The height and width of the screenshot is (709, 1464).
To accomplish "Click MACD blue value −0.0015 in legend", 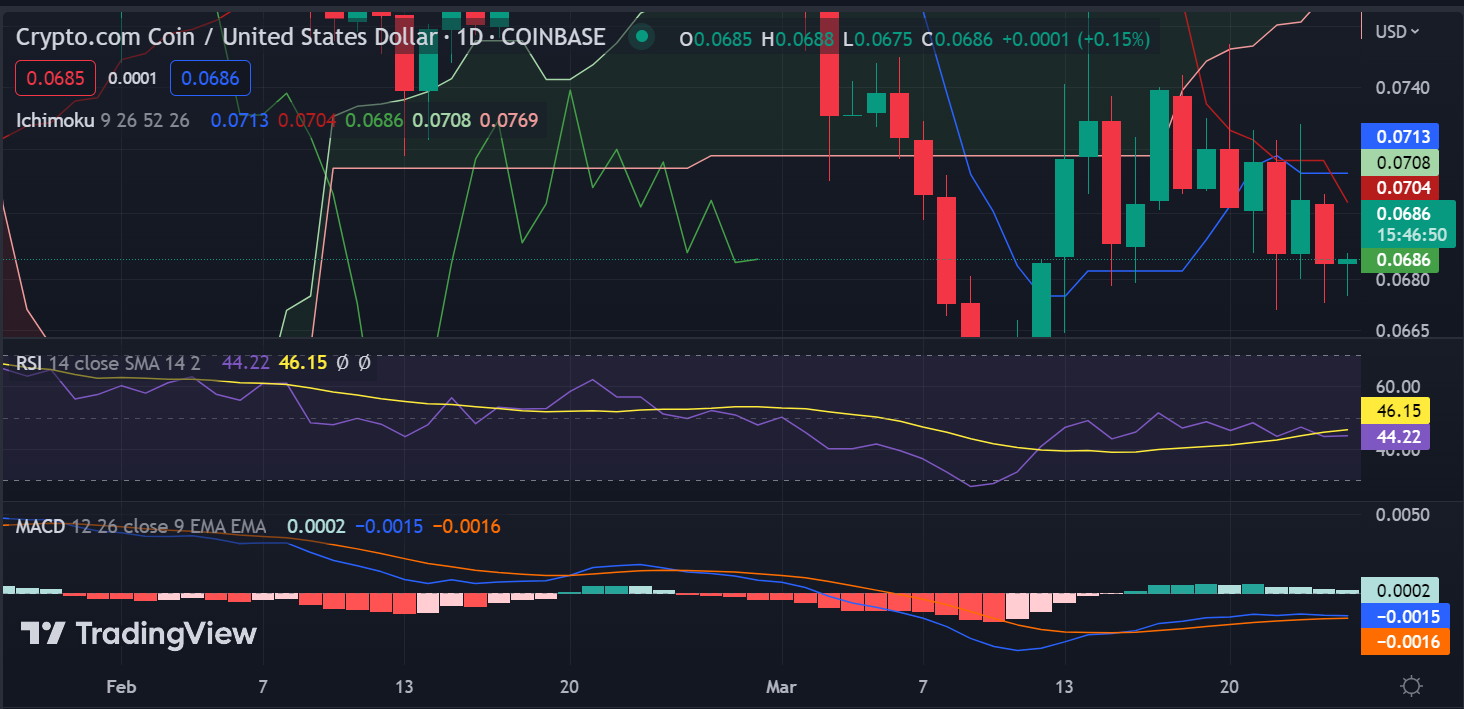I will click(x=388, y=526).
